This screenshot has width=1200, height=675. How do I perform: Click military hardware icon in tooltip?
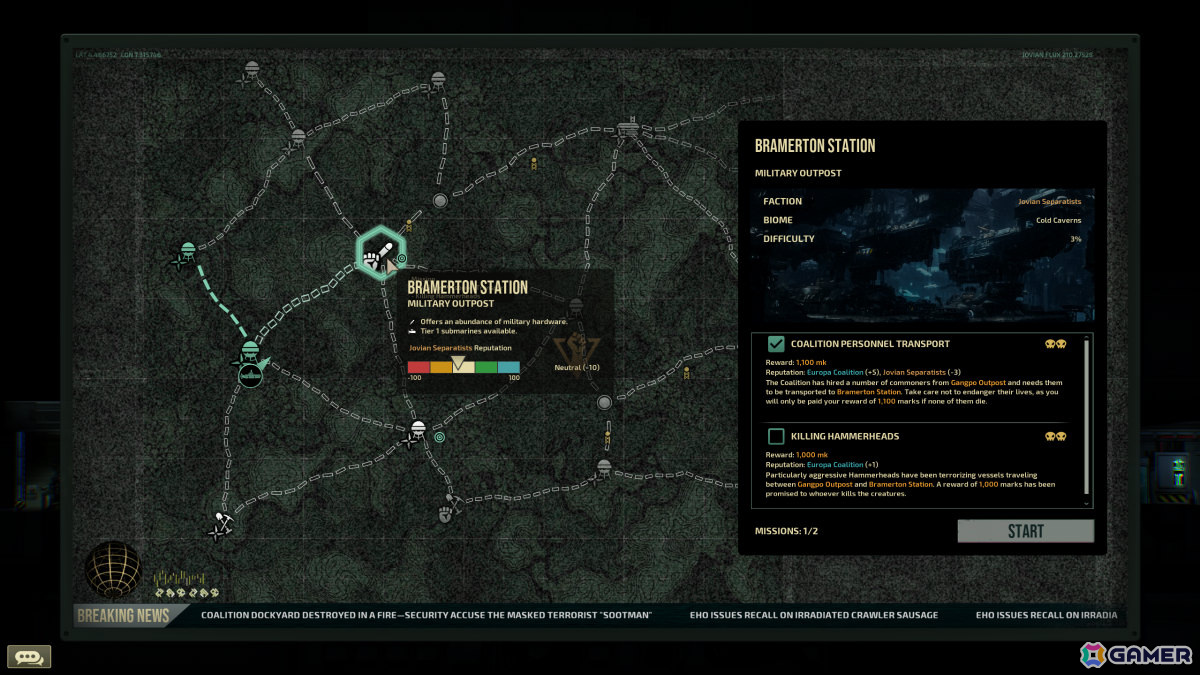tap(412, 322)
